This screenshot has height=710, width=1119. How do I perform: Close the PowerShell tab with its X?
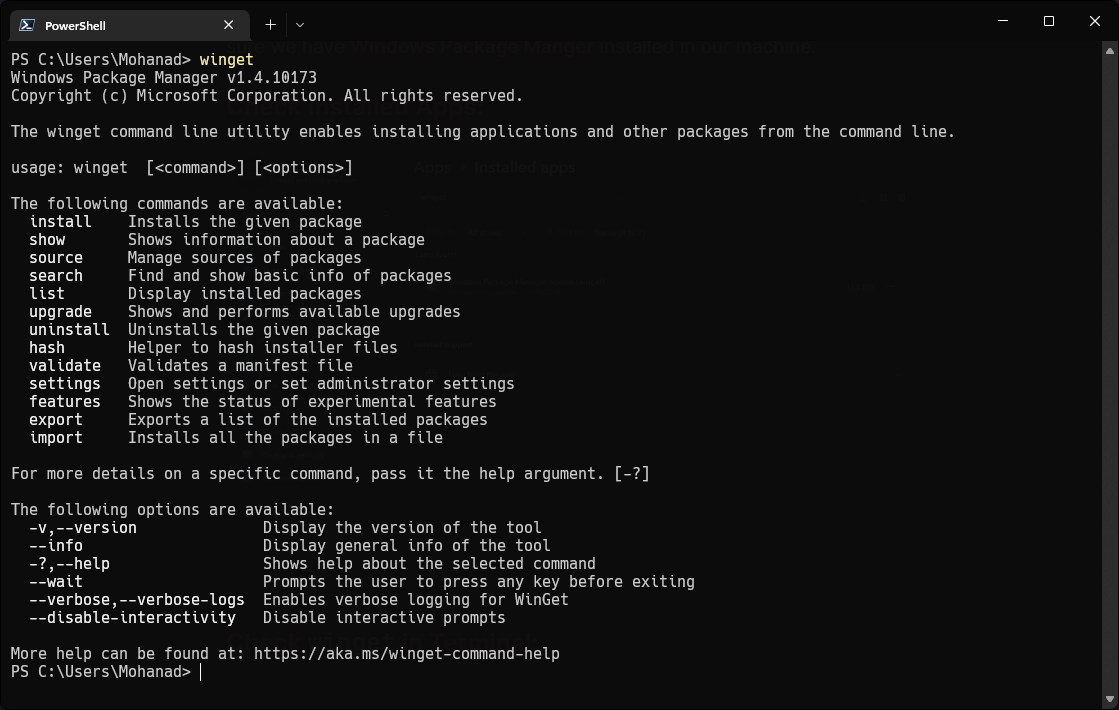tap(227, 24)
